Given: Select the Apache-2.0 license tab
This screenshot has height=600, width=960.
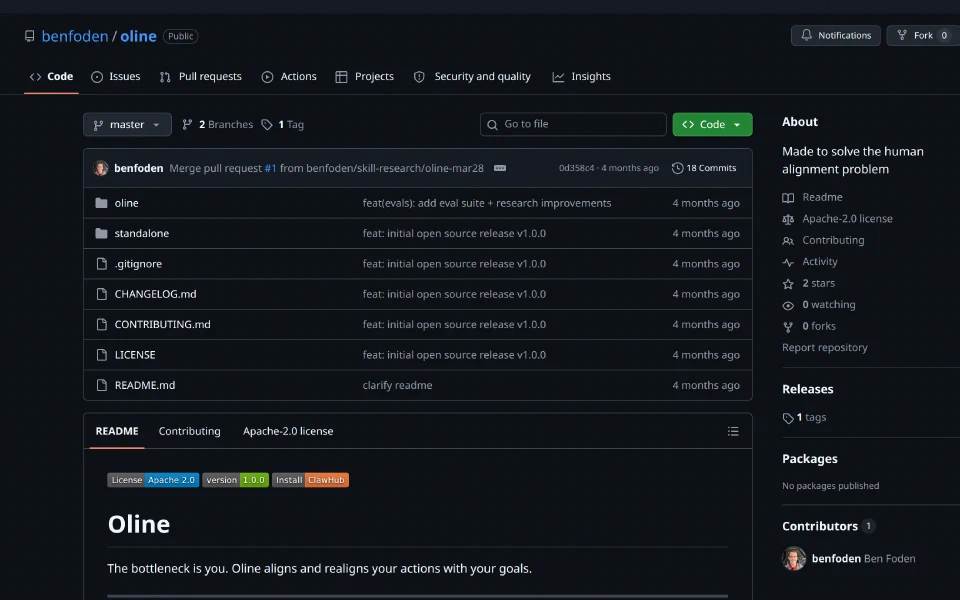Looking at the screenshot, I should point(288,431).
